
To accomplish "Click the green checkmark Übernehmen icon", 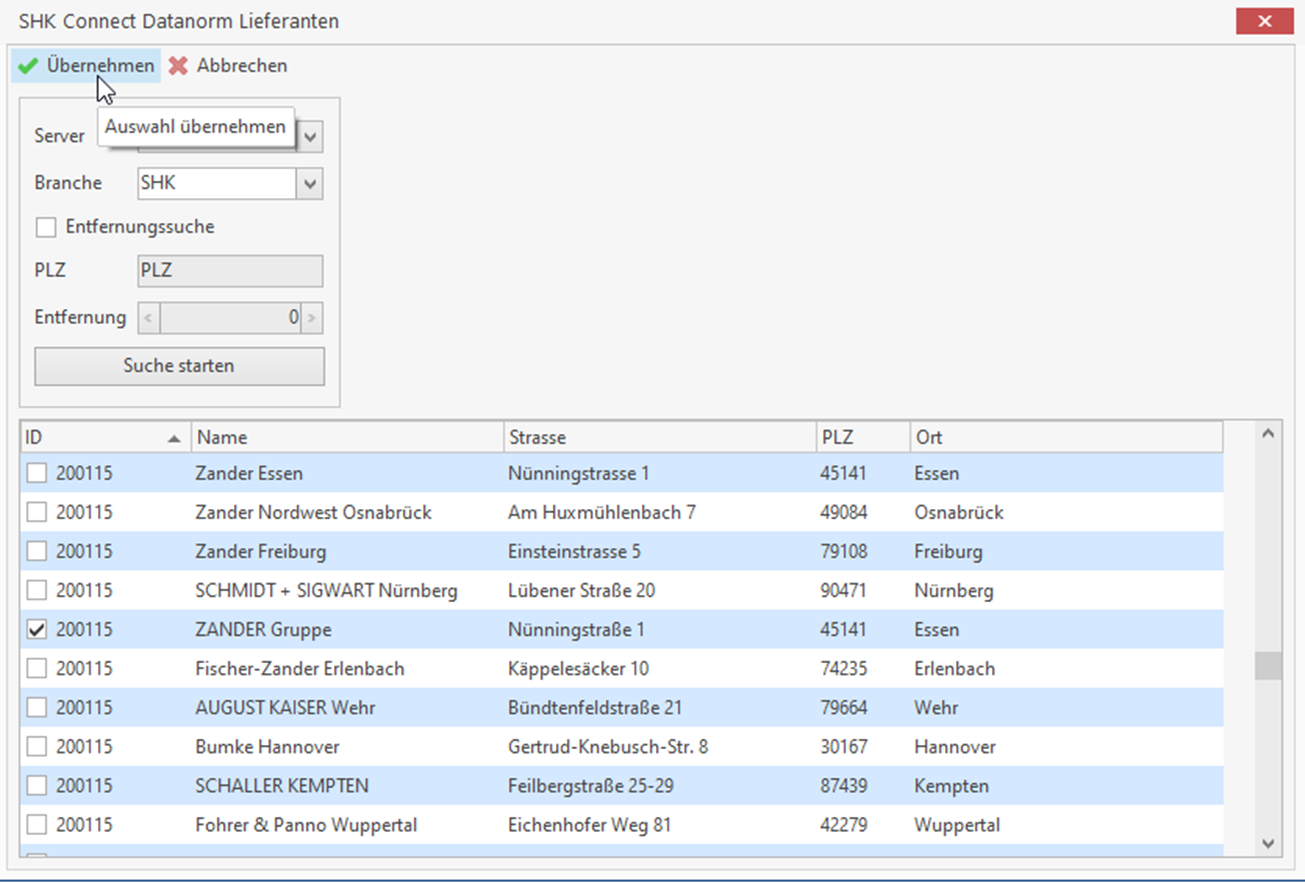I will [x=28, y=66].
